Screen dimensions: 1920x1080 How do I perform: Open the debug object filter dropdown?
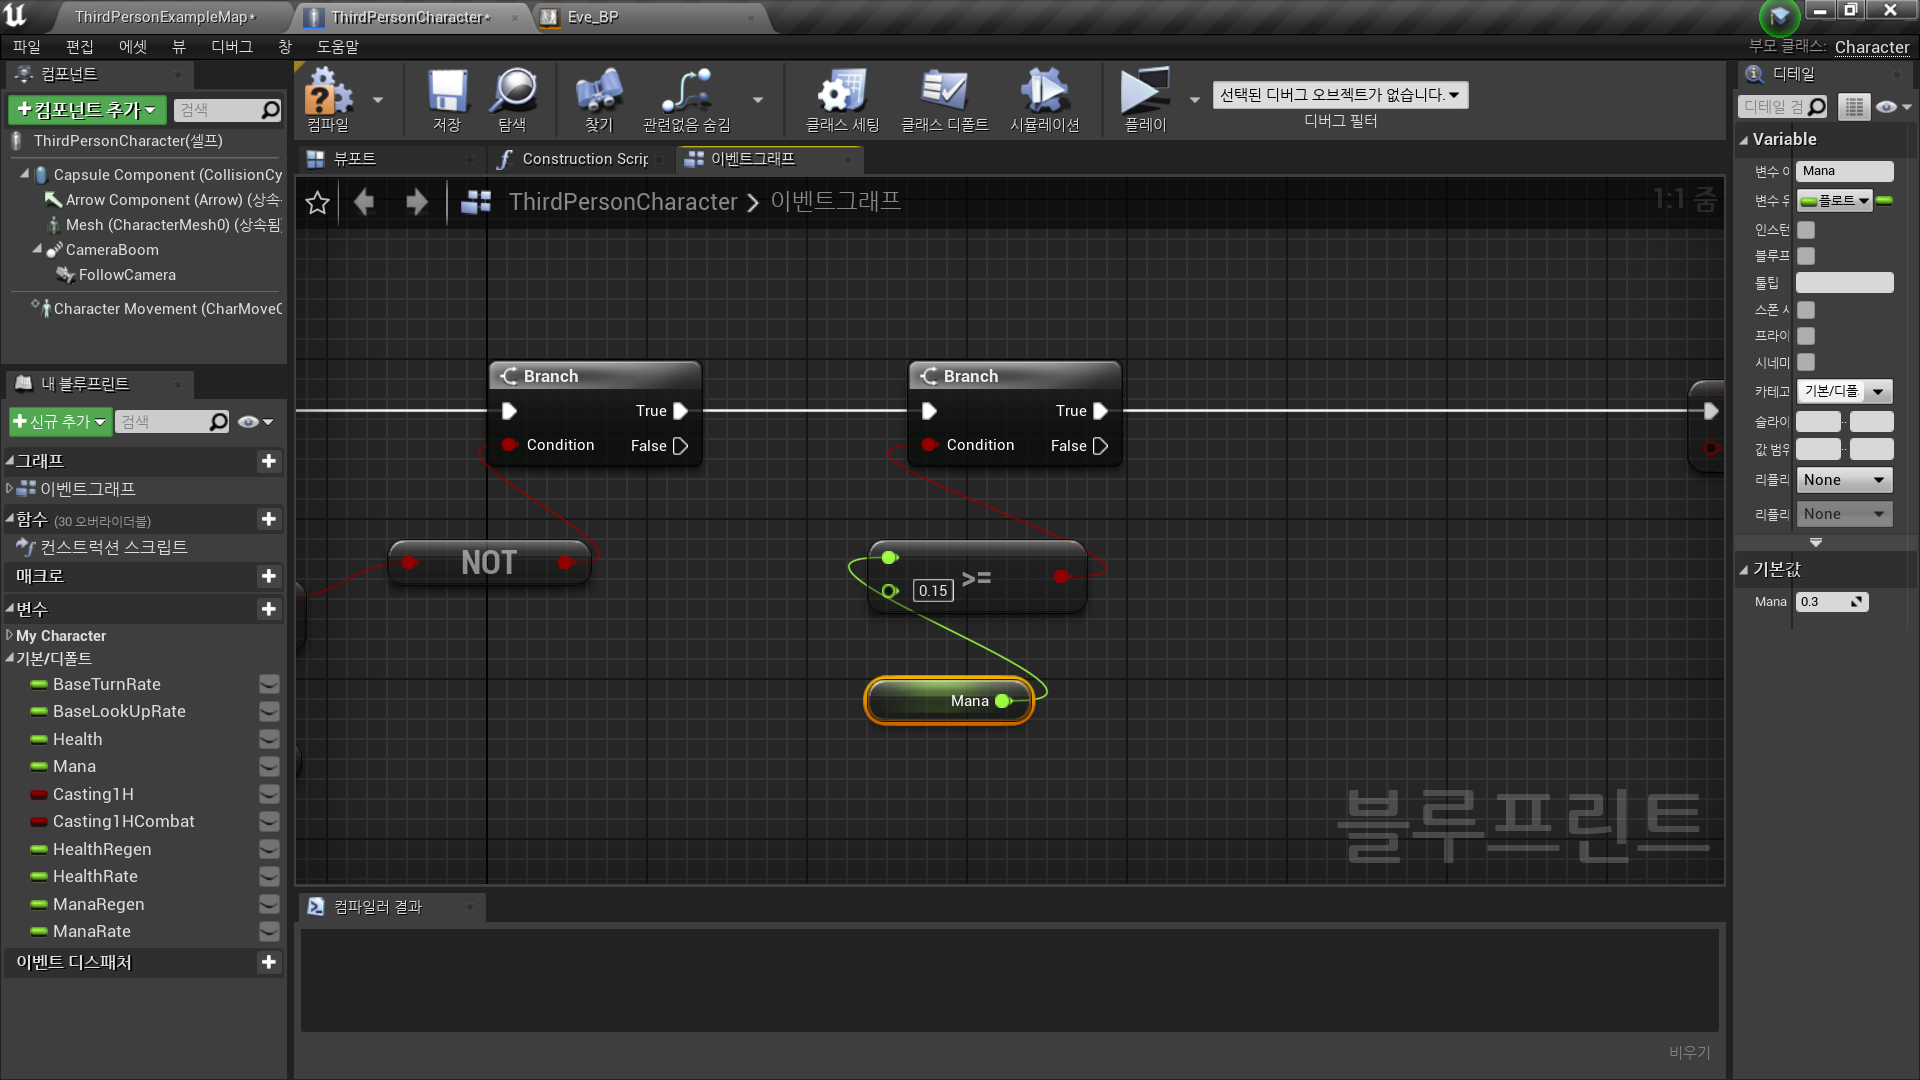coord(1340,94)
